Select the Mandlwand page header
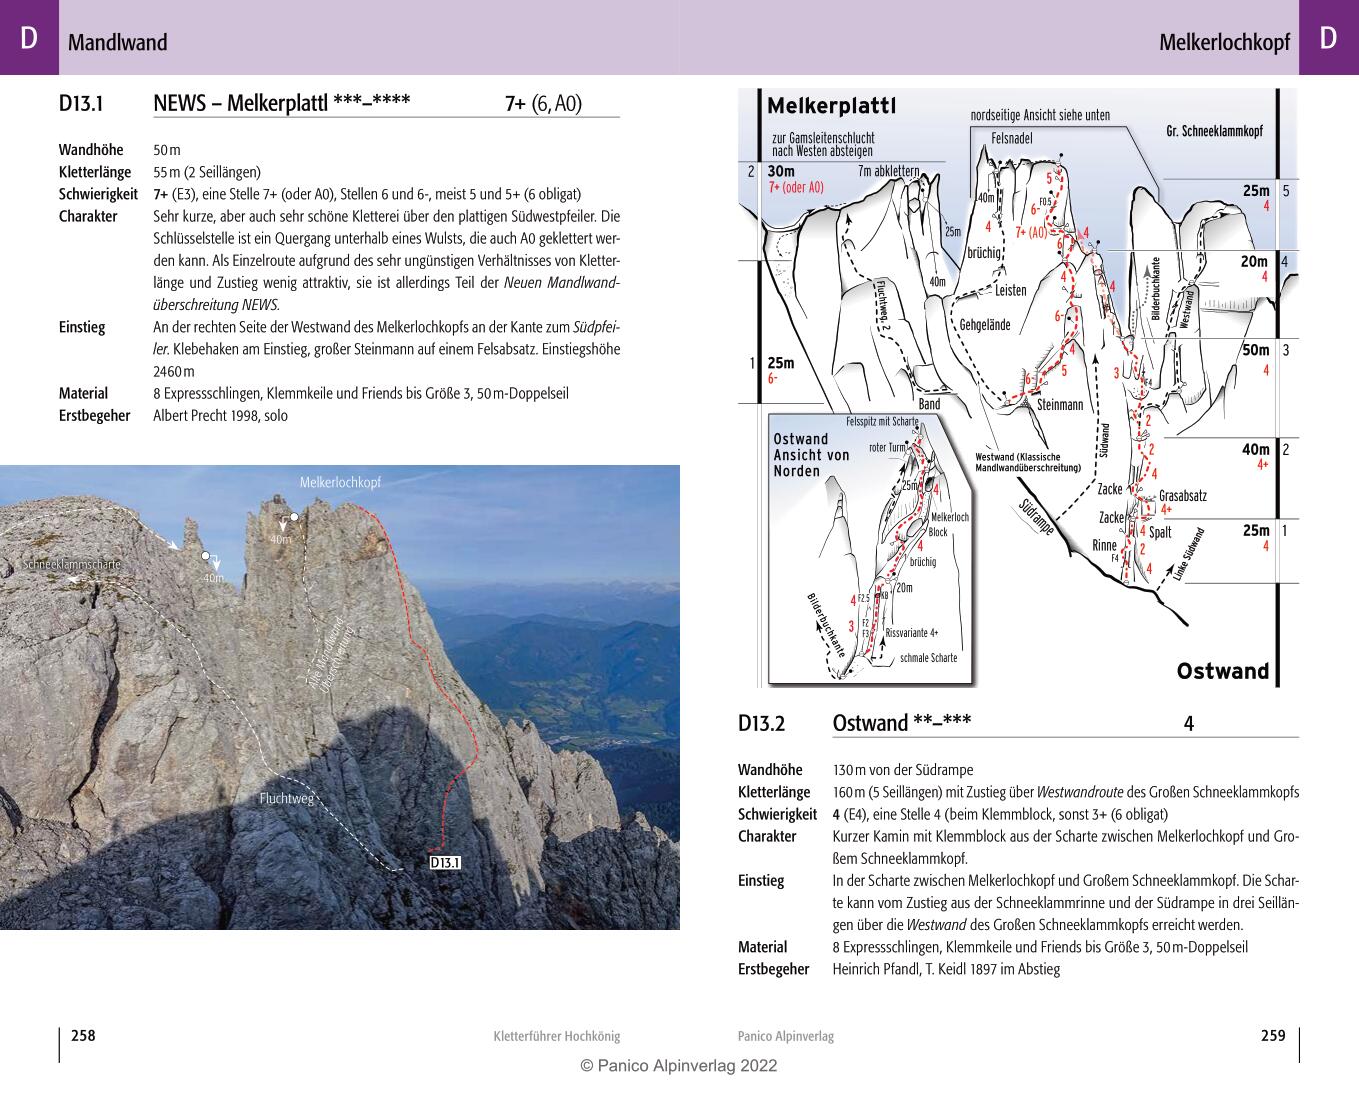The height and width of the screenshot is (1093, 1359). click(118, 43)
